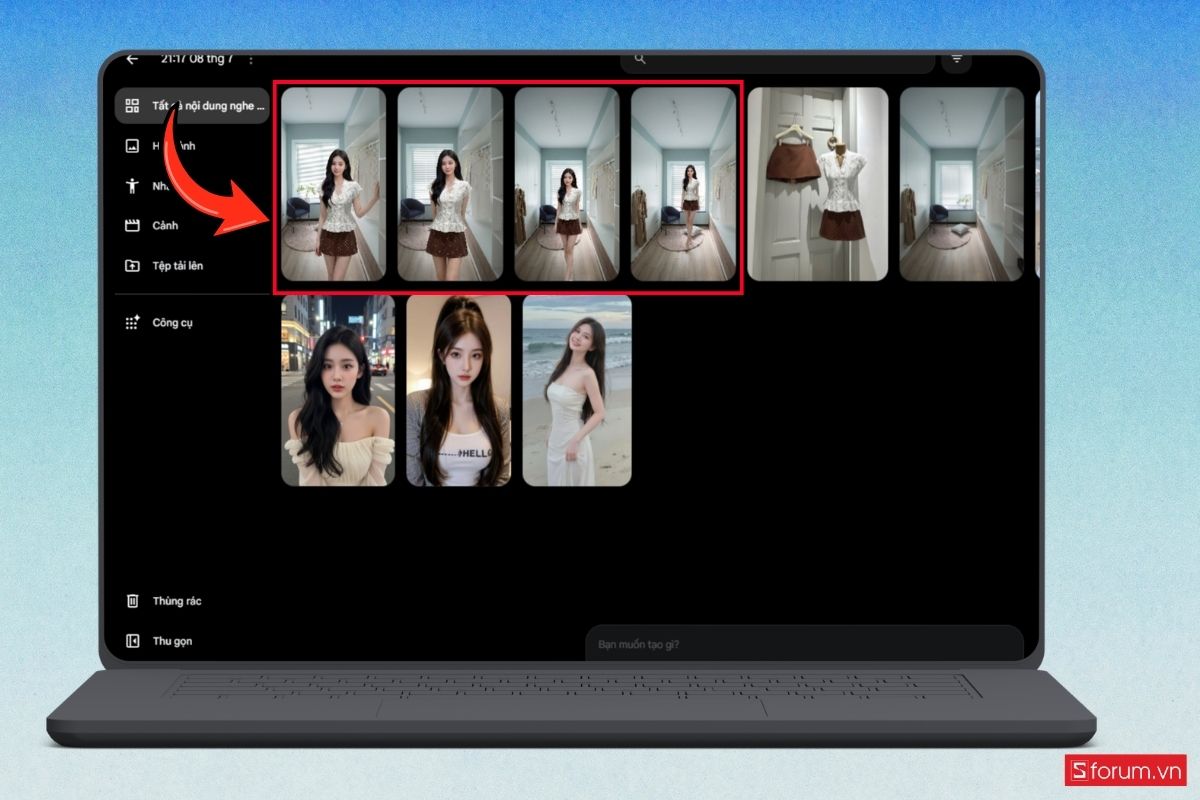
Task: Open first thumbnail of girl touching wall
Action: [x=333, y=184]
